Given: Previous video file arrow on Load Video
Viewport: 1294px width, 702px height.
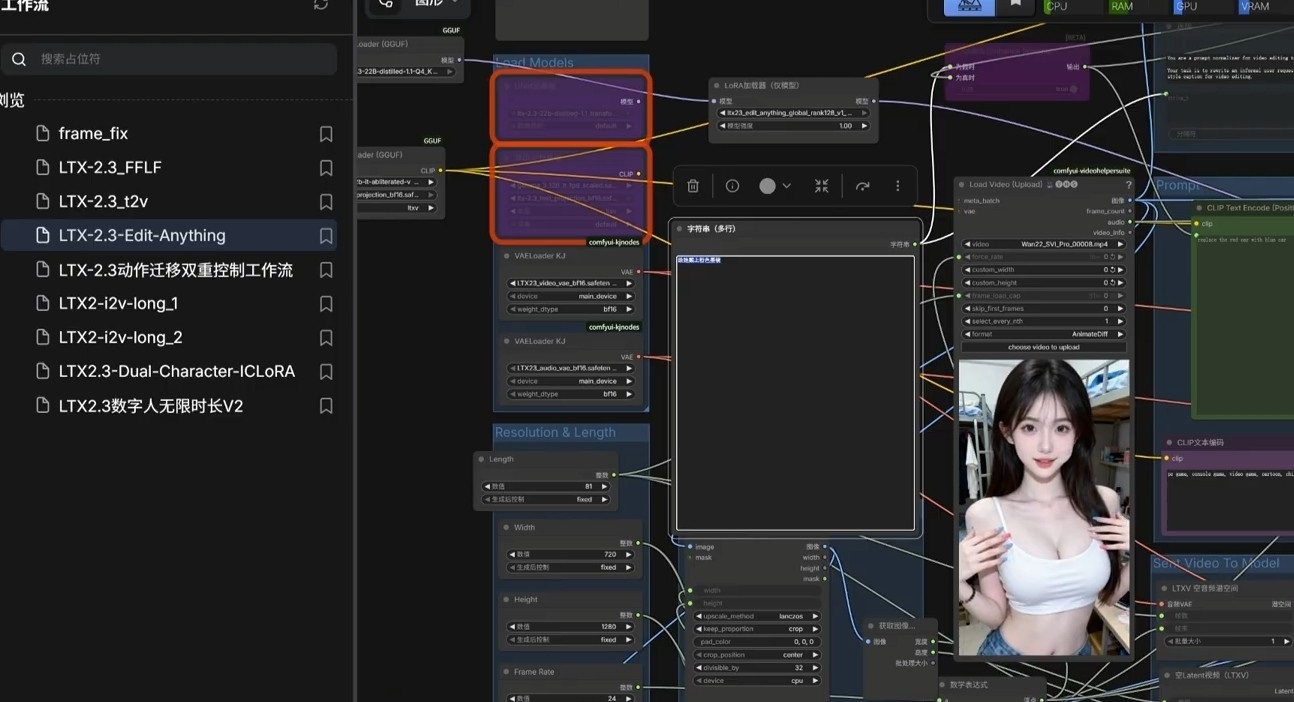Looking at the screenshot, I should (968, 244).
